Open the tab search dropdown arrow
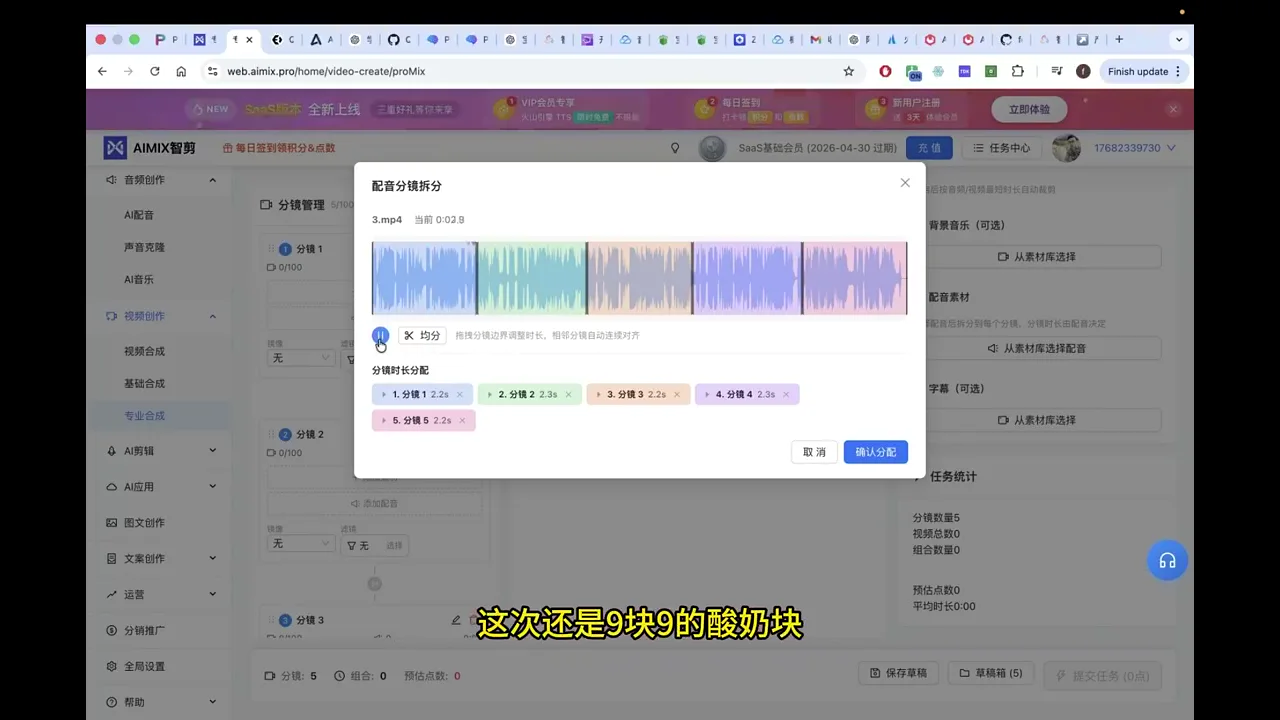Screen dimensions: 1280x720 pos(1179,40)
